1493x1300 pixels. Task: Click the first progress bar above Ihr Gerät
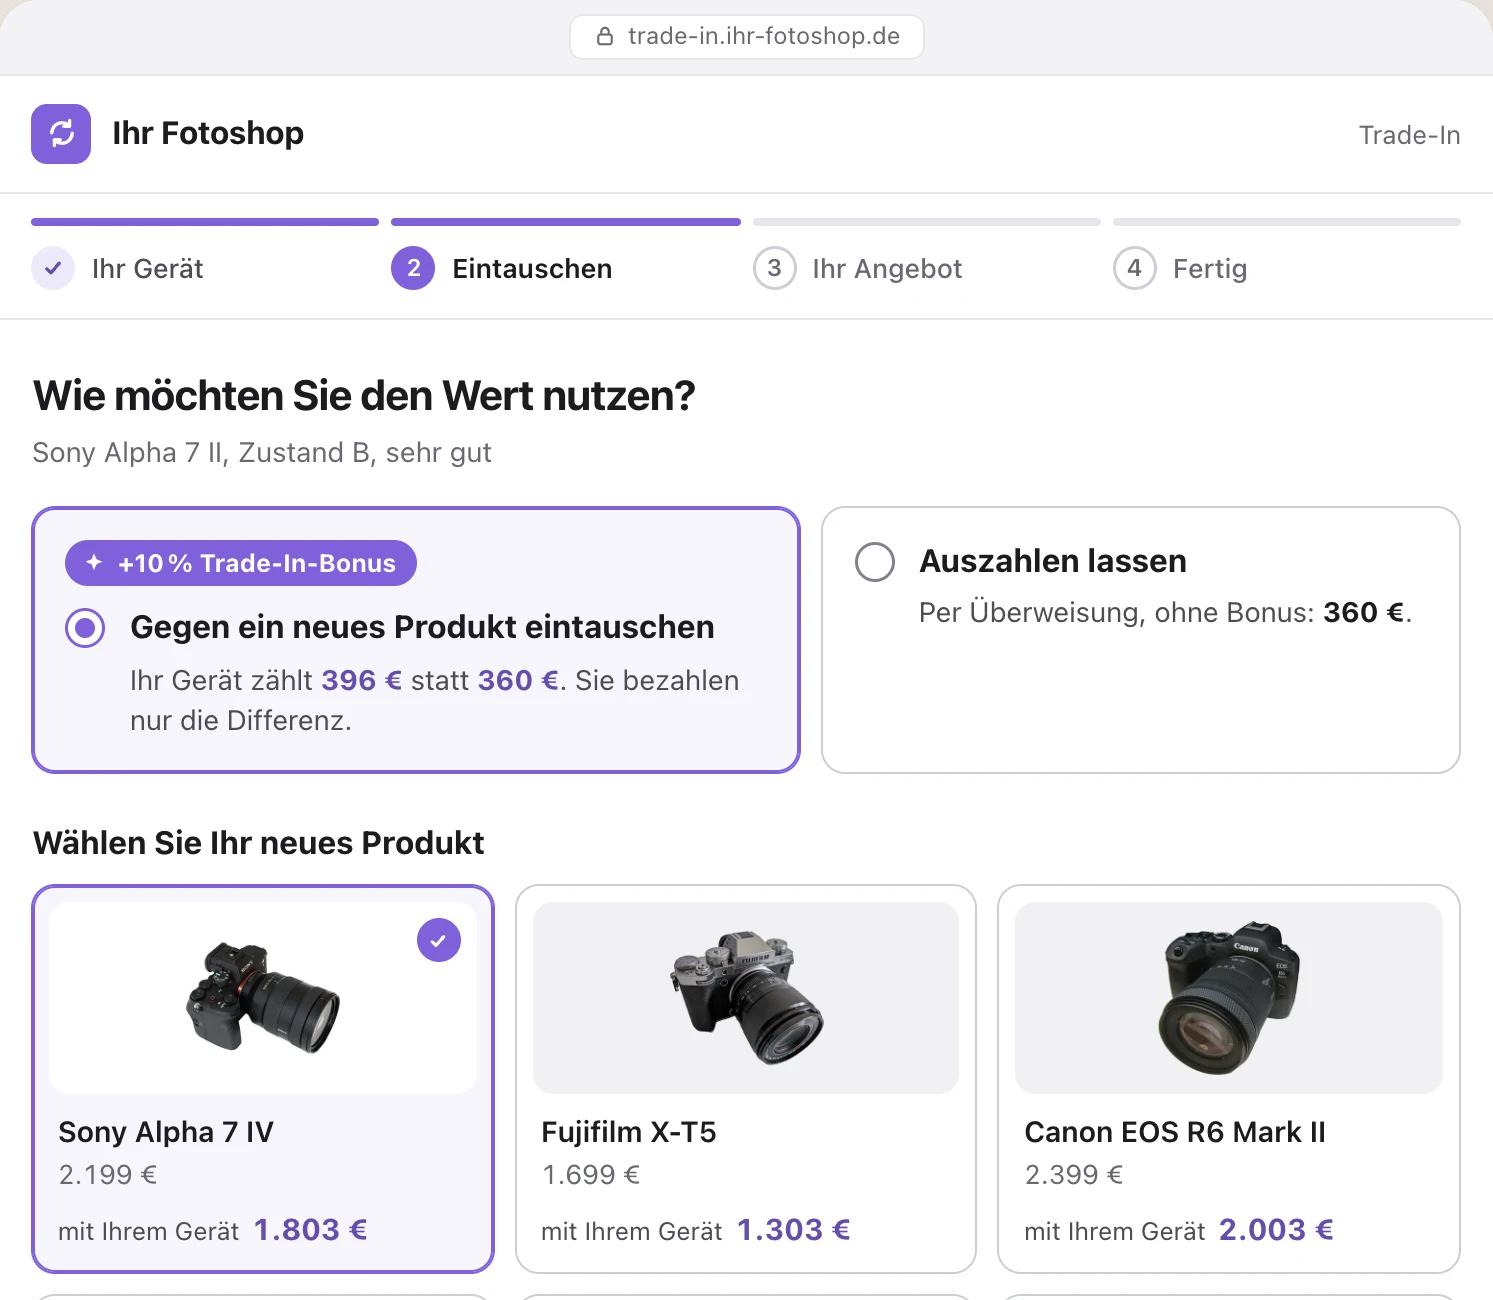click(205, 222)
